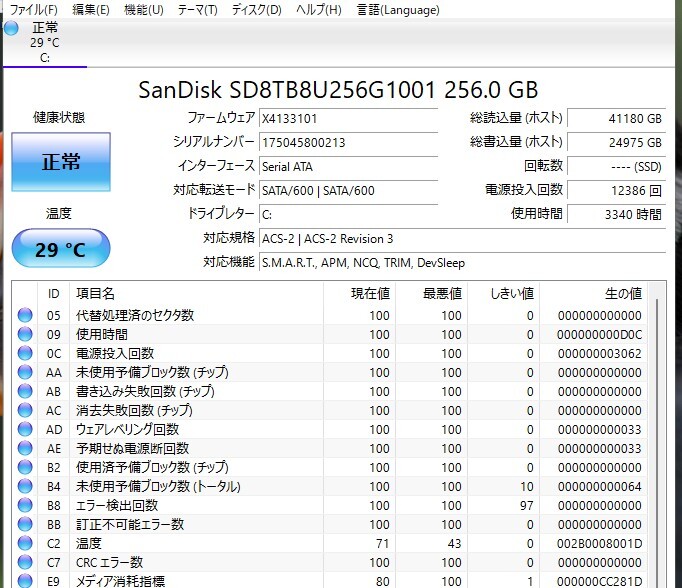Image resolution: width=682 pixels, height=588 pixels.
Task: Click status circle of row B2
Action: tap(25, 467)
